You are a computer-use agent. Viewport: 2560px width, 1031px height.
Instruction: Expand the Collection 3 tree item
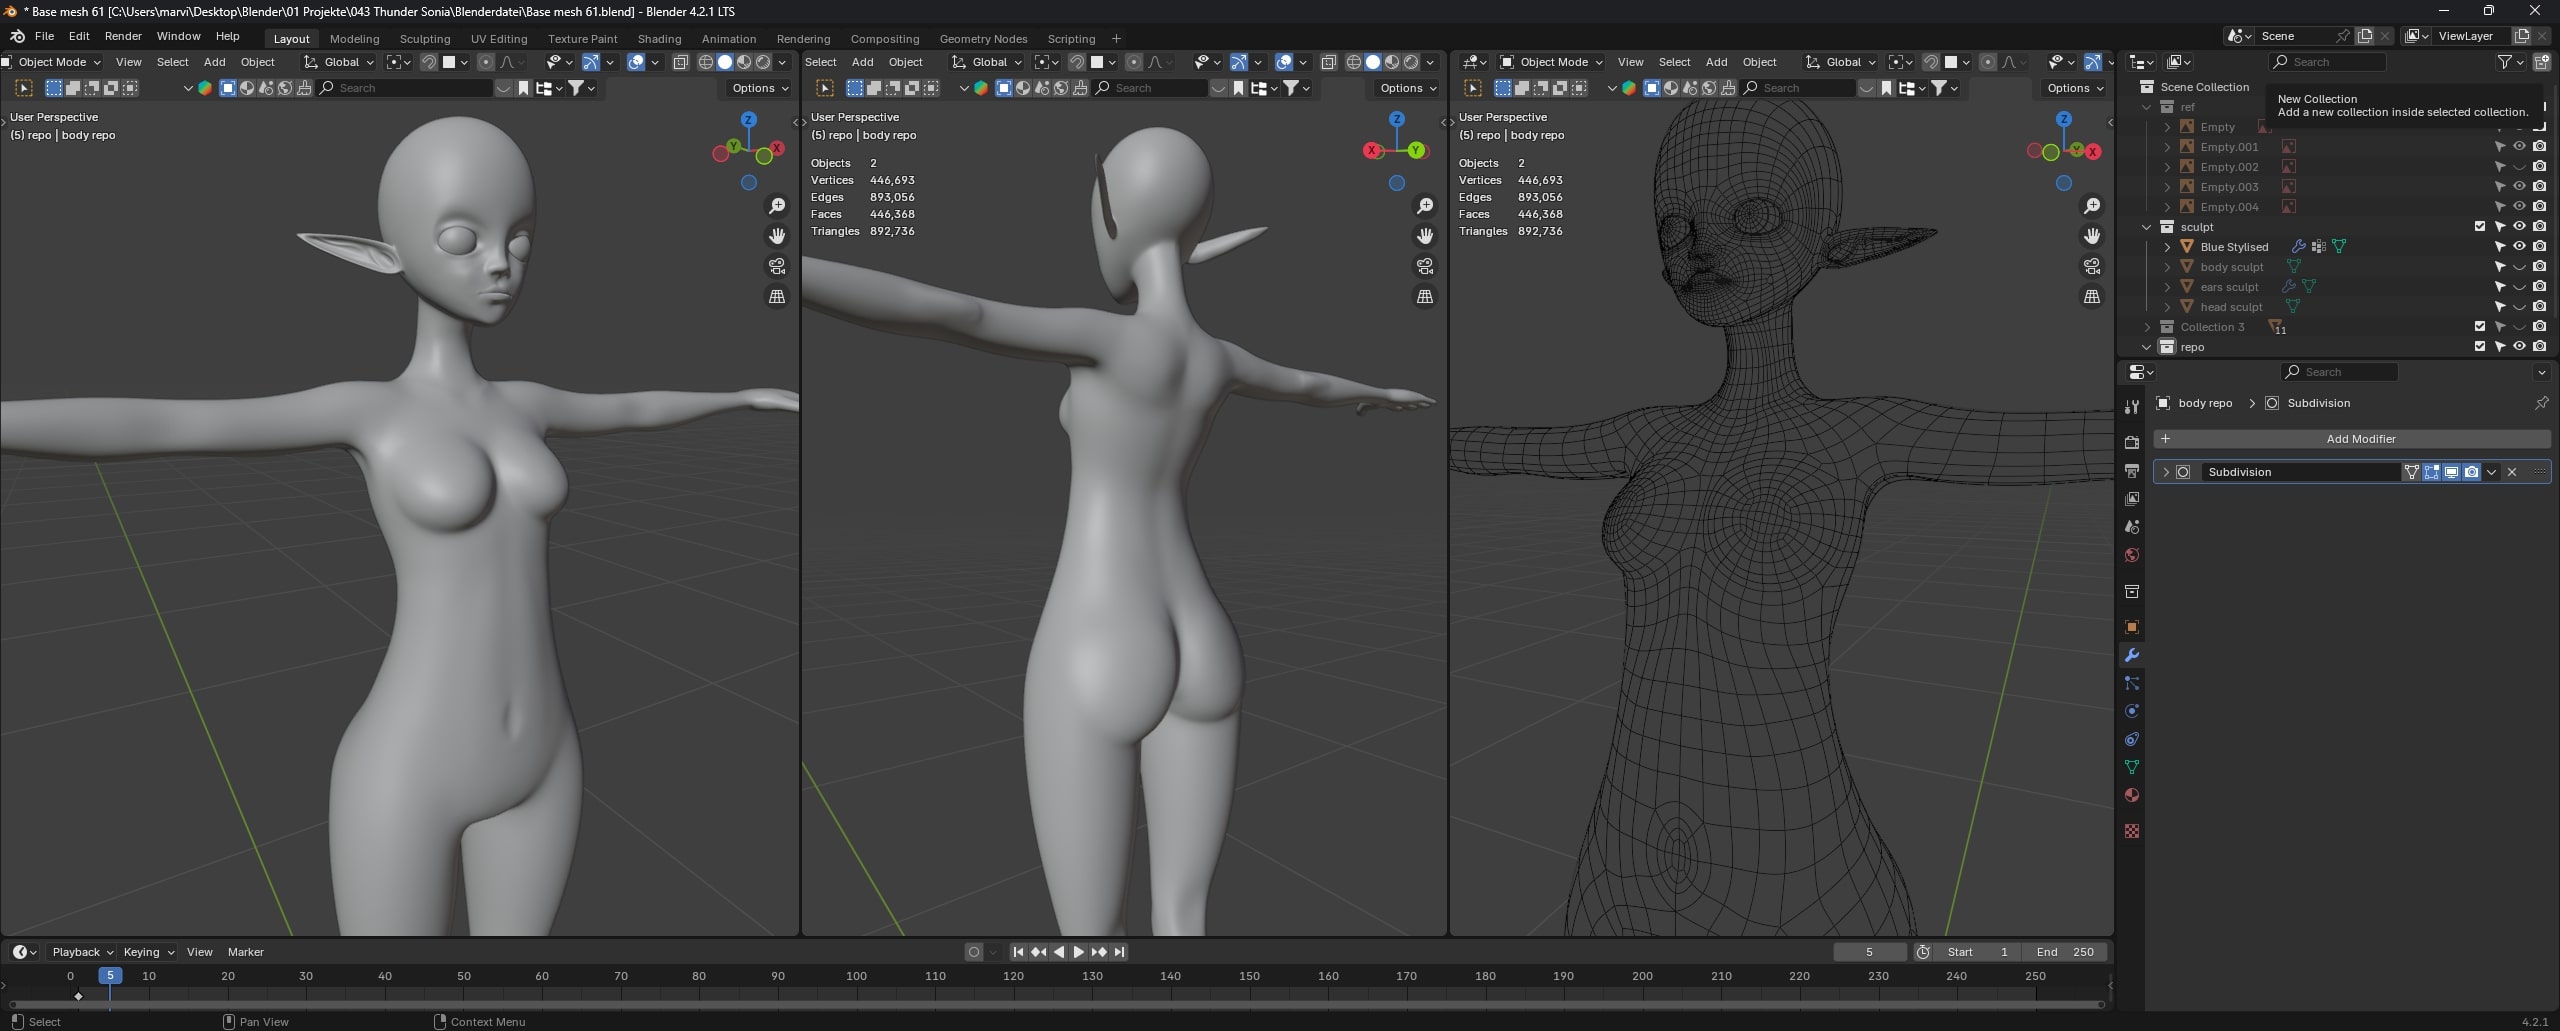2147,327
